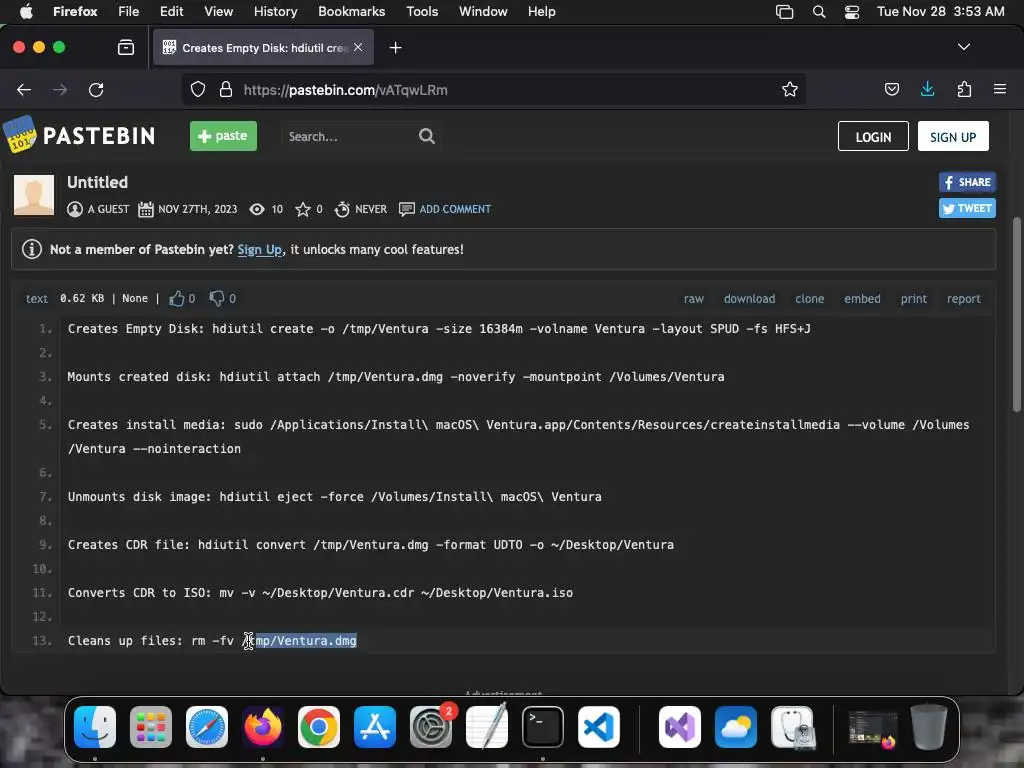
Task: Click line 9 hdiutil convert command text
Action: 436,545
